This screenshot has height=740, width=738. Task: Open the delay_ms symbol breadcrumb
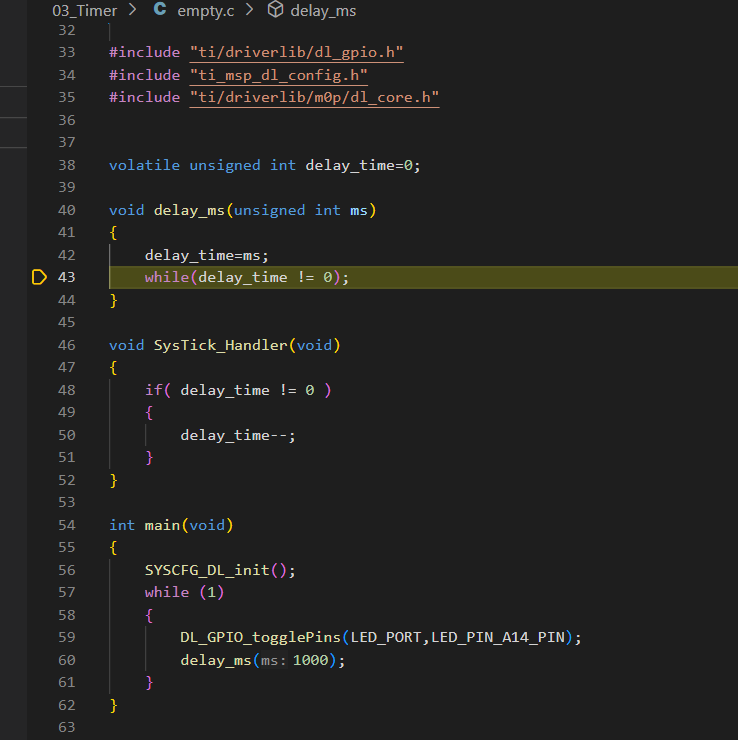click(x=323, y=11)
